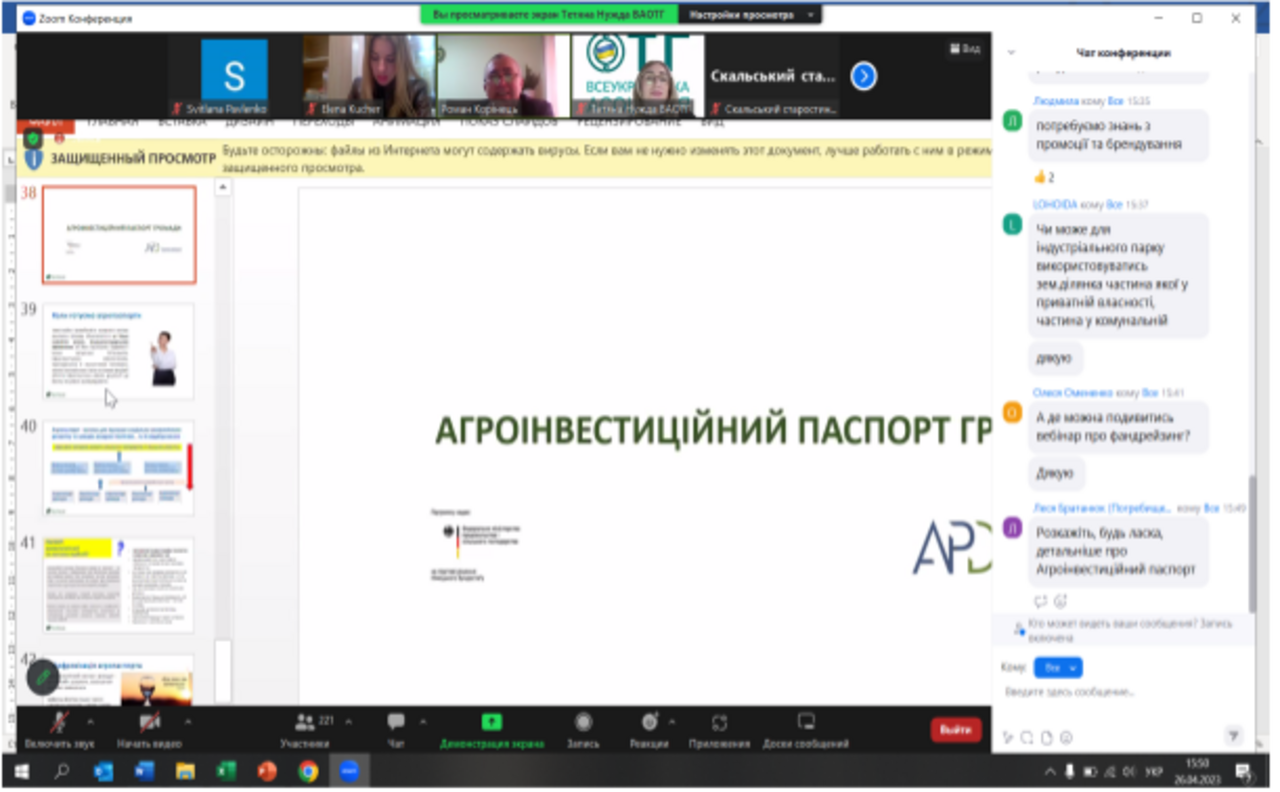Send chat message with arrow icon
1280x792 pixels.
1234,735
